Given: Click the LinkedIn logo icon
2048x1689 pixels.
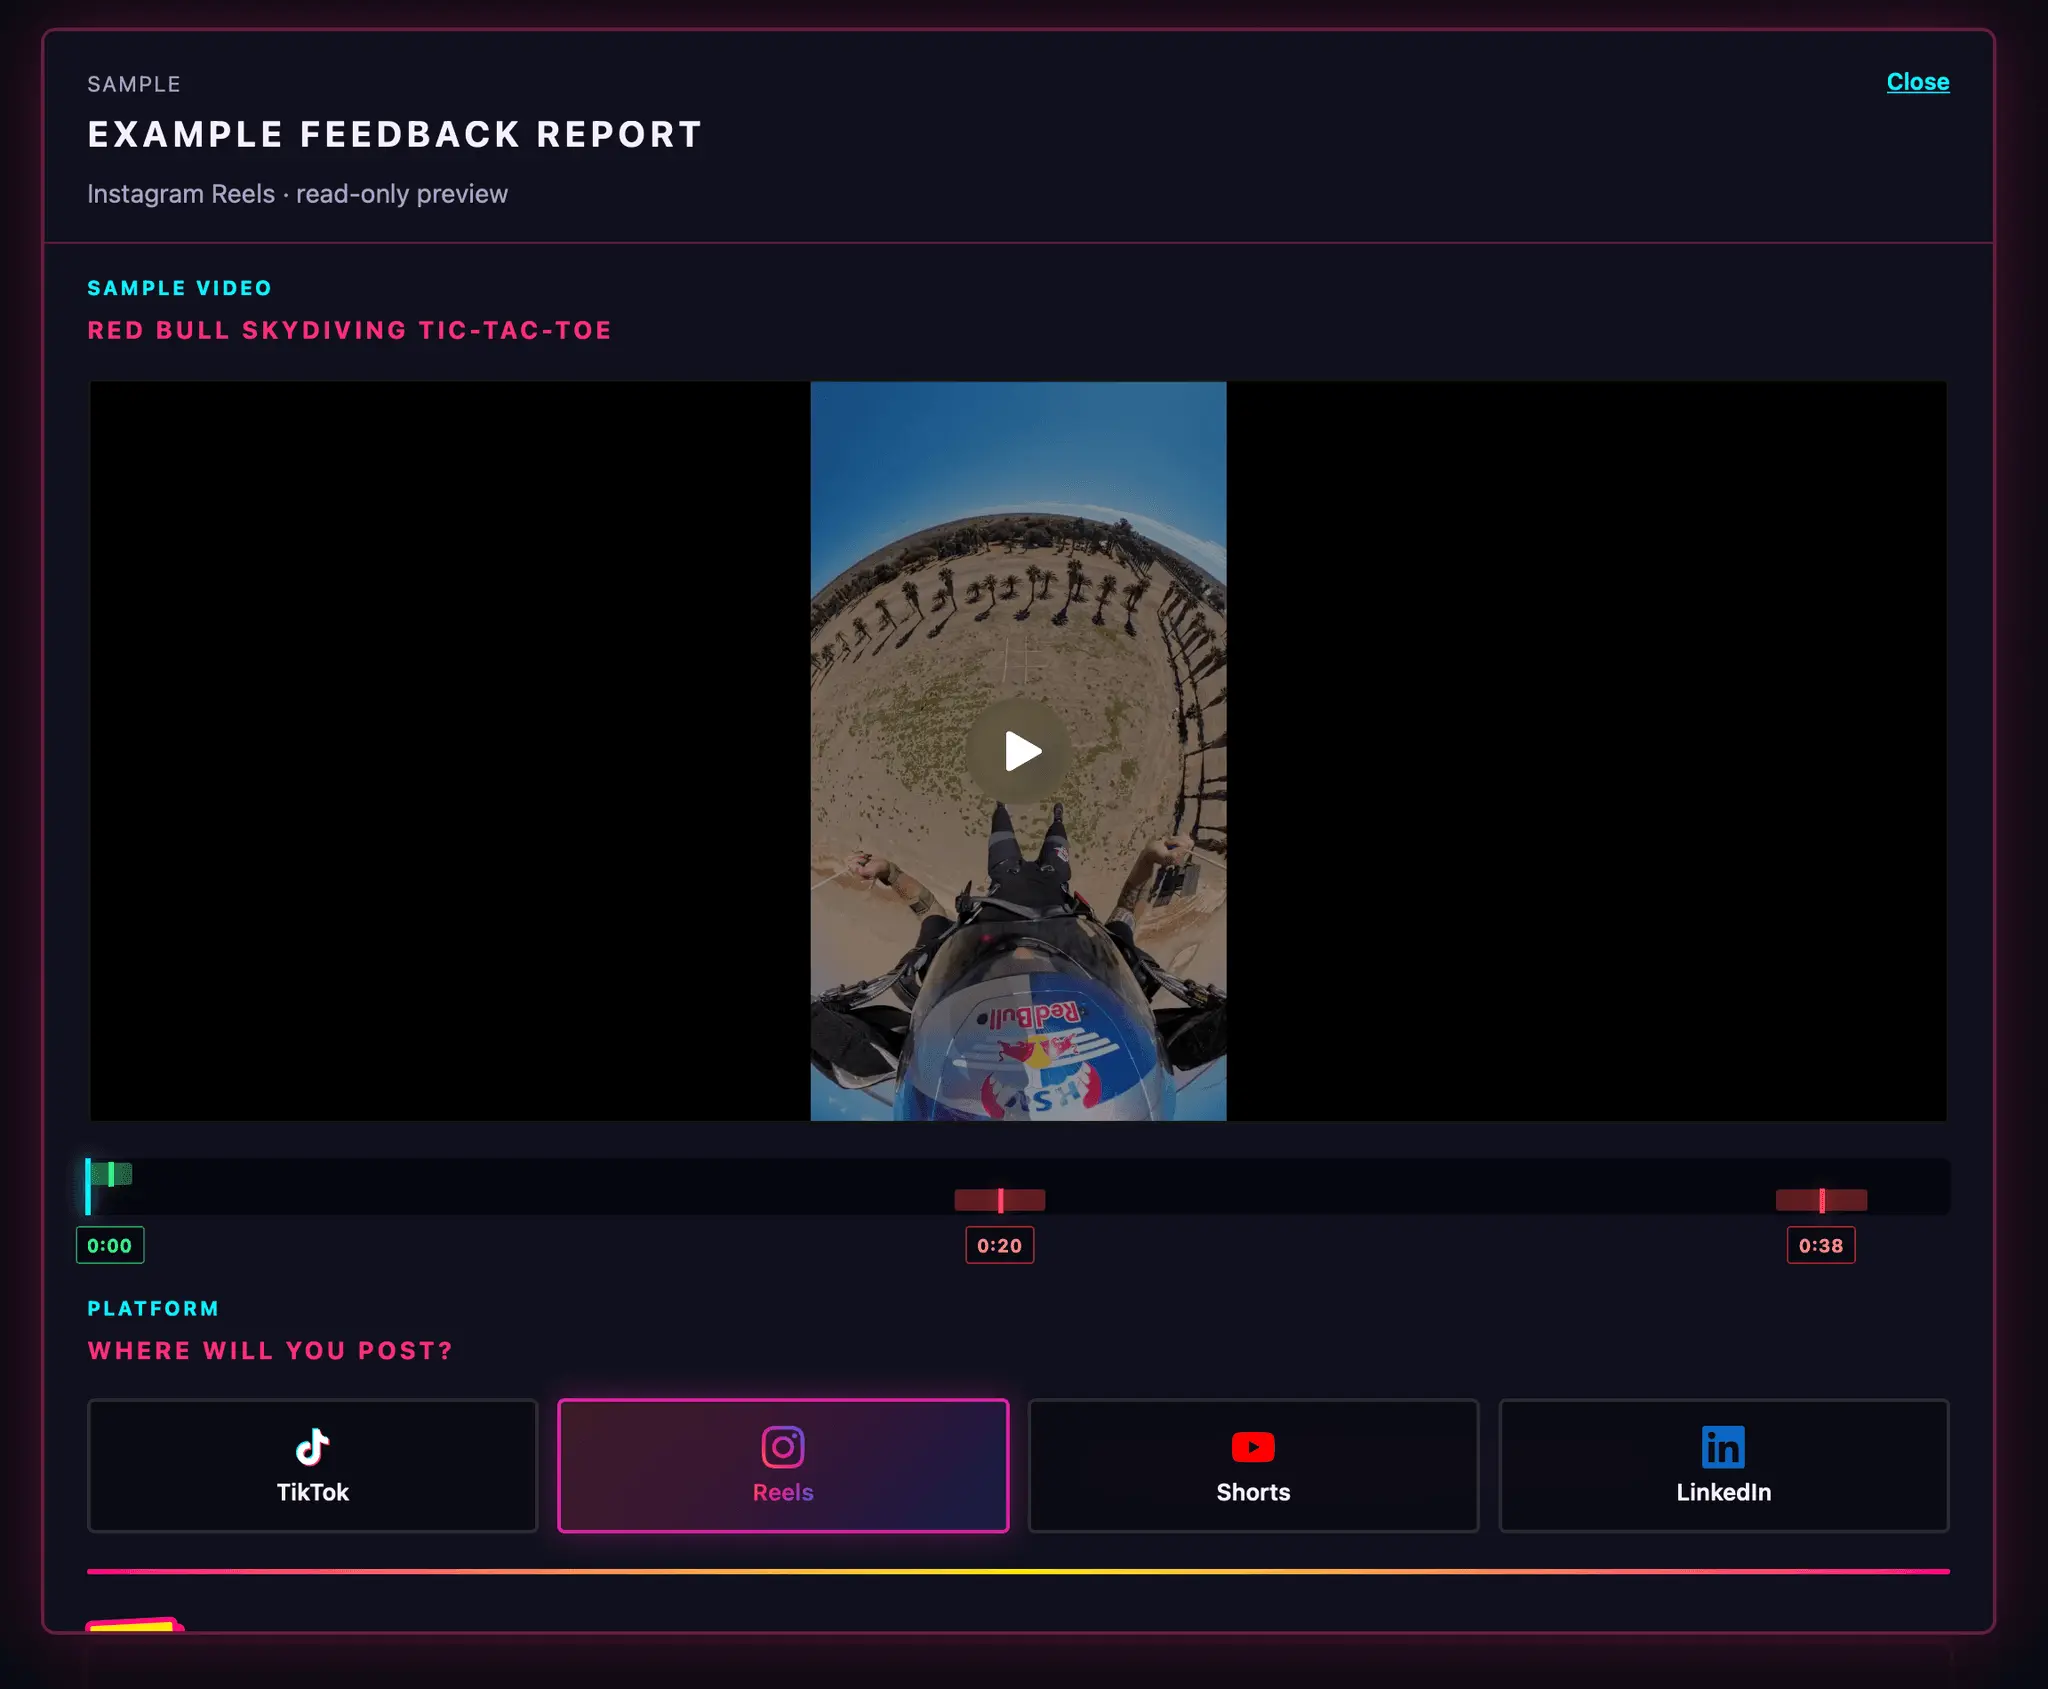Looking at the screenshot, I should 1723,1446.
